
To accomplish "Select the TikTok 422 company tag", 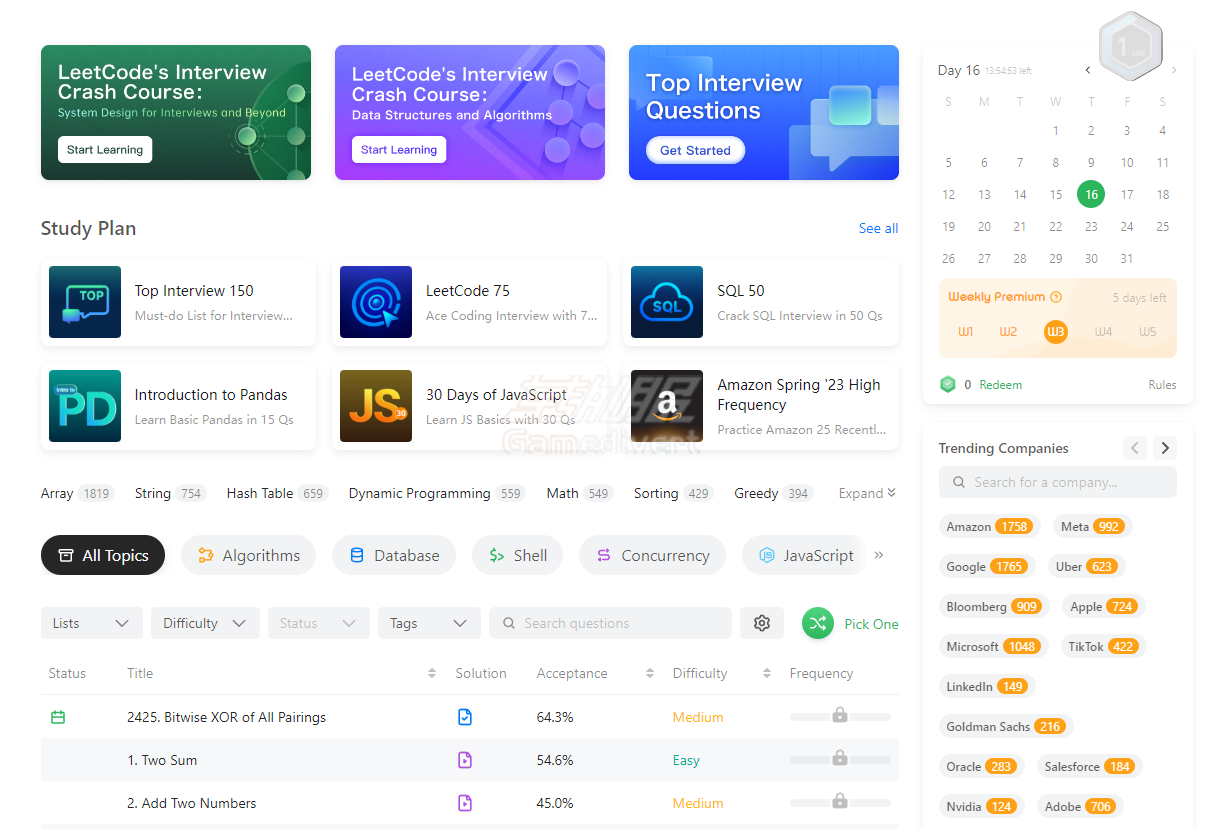I will [x=1104, y=646].
